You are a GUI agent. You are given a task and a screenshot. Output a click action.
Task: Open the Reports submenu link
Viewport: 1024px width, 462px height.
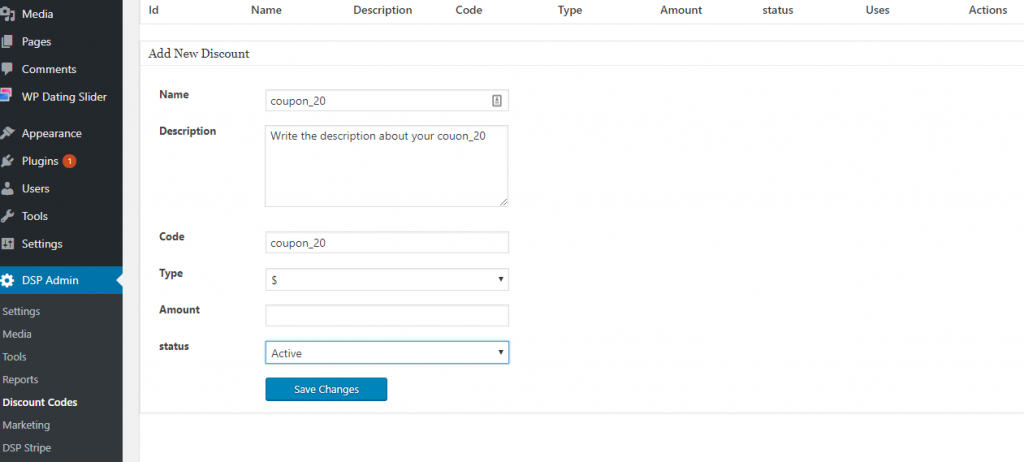[x=21, y=379]
